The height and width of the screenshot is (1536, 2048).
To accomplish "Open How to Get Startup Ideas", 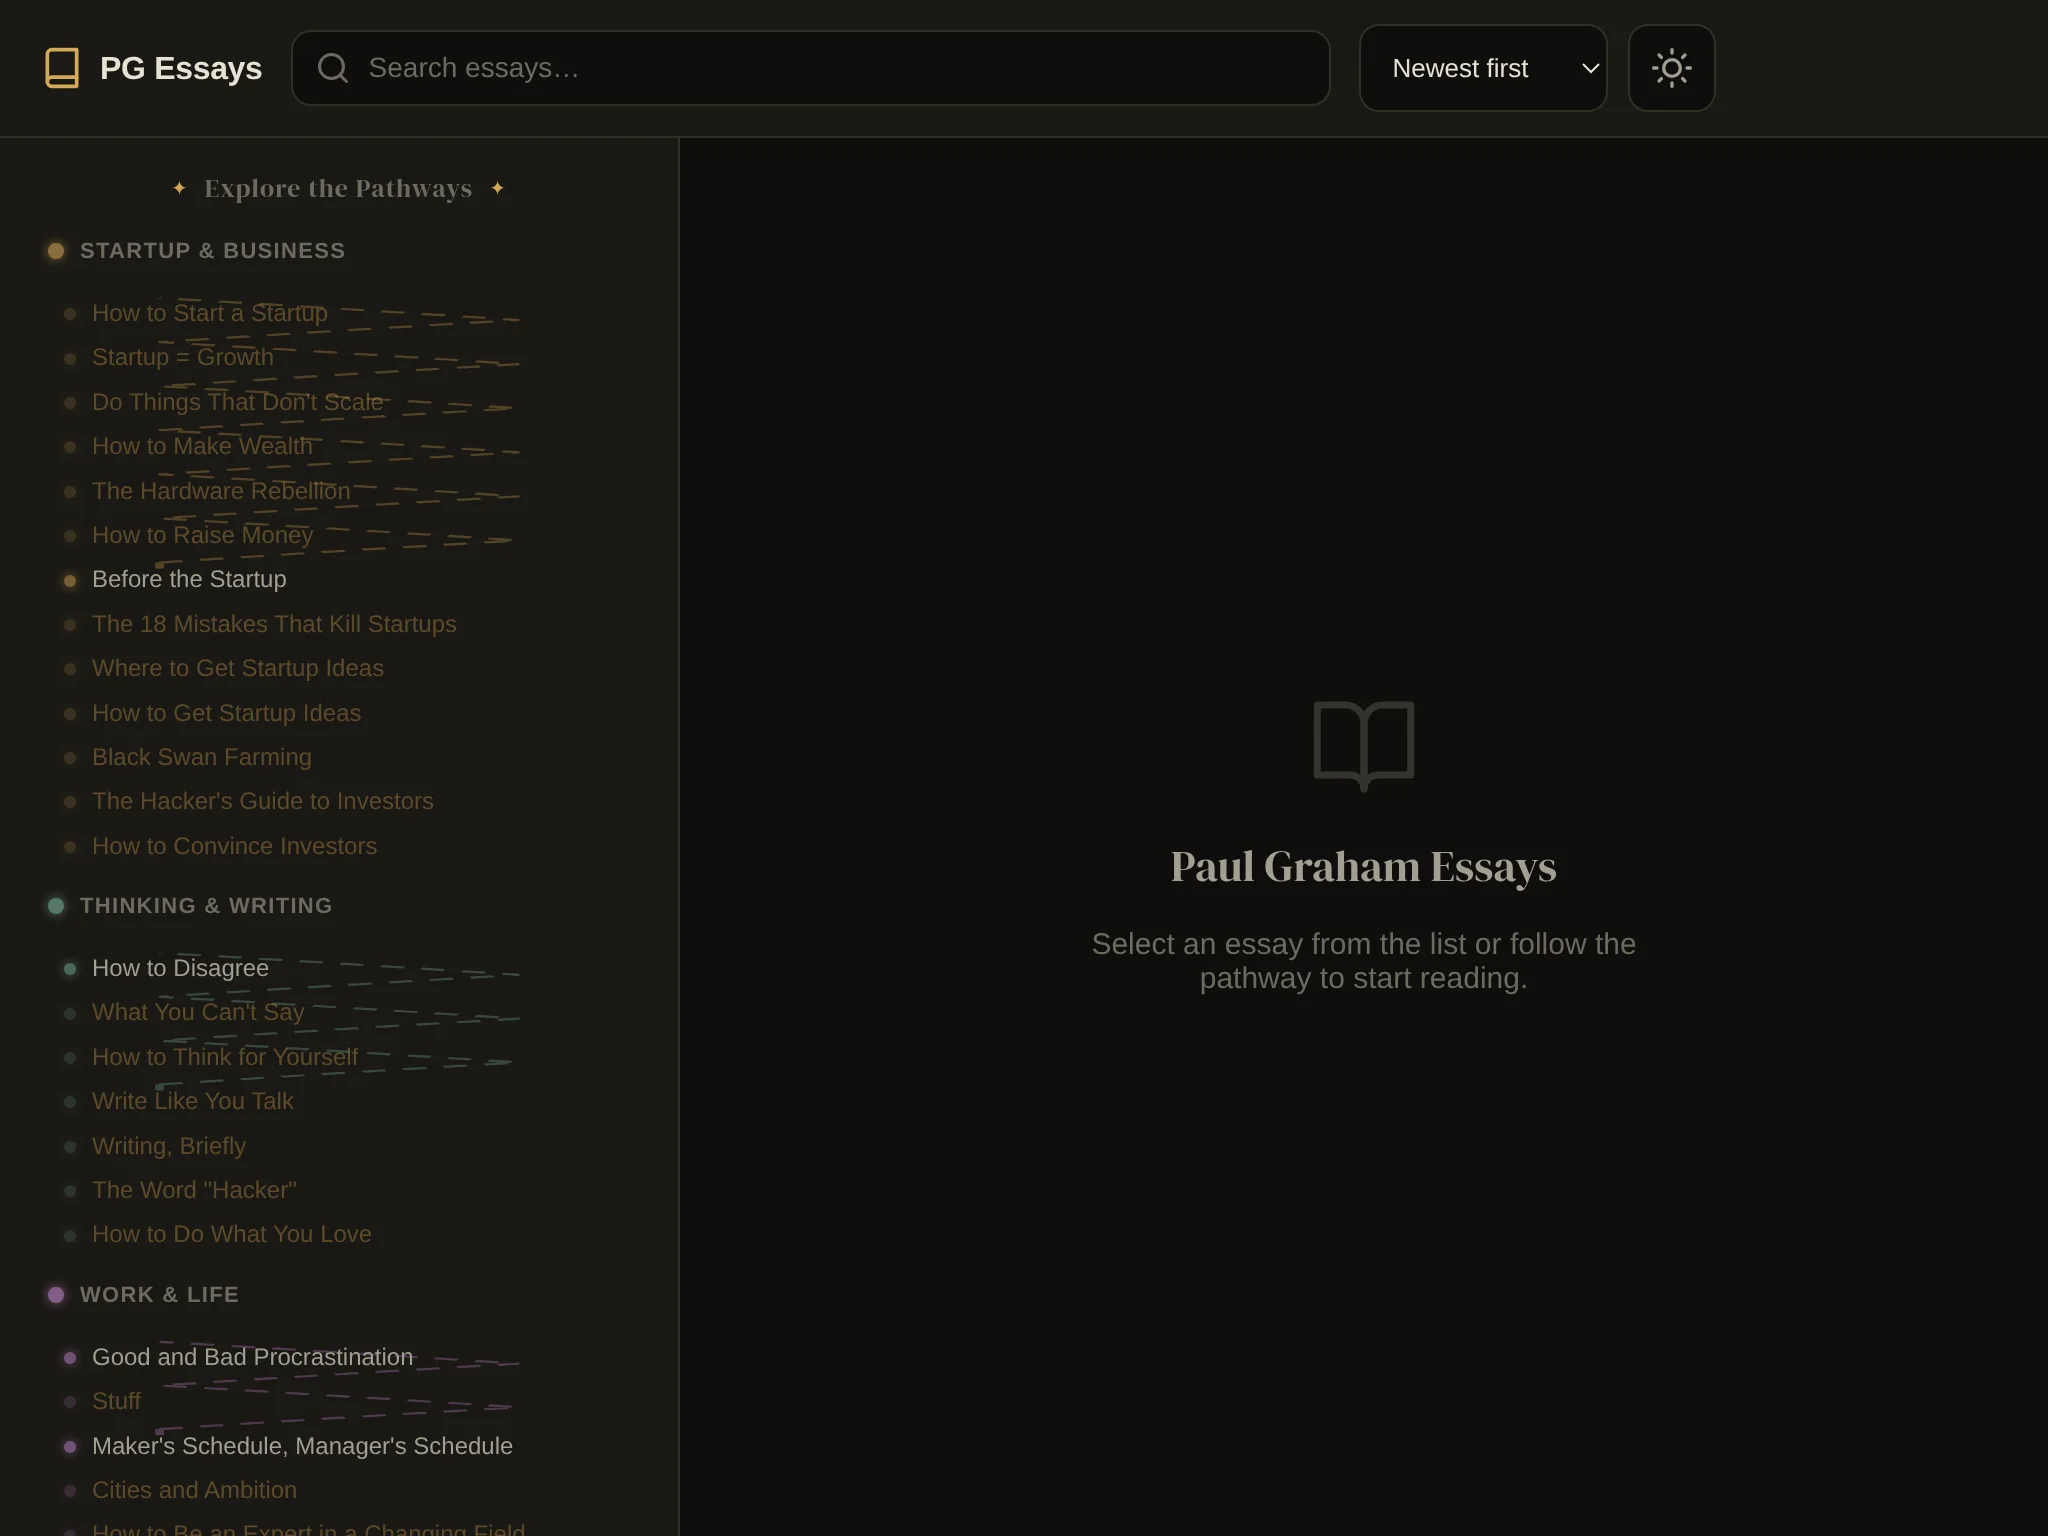I will (226, 713).
